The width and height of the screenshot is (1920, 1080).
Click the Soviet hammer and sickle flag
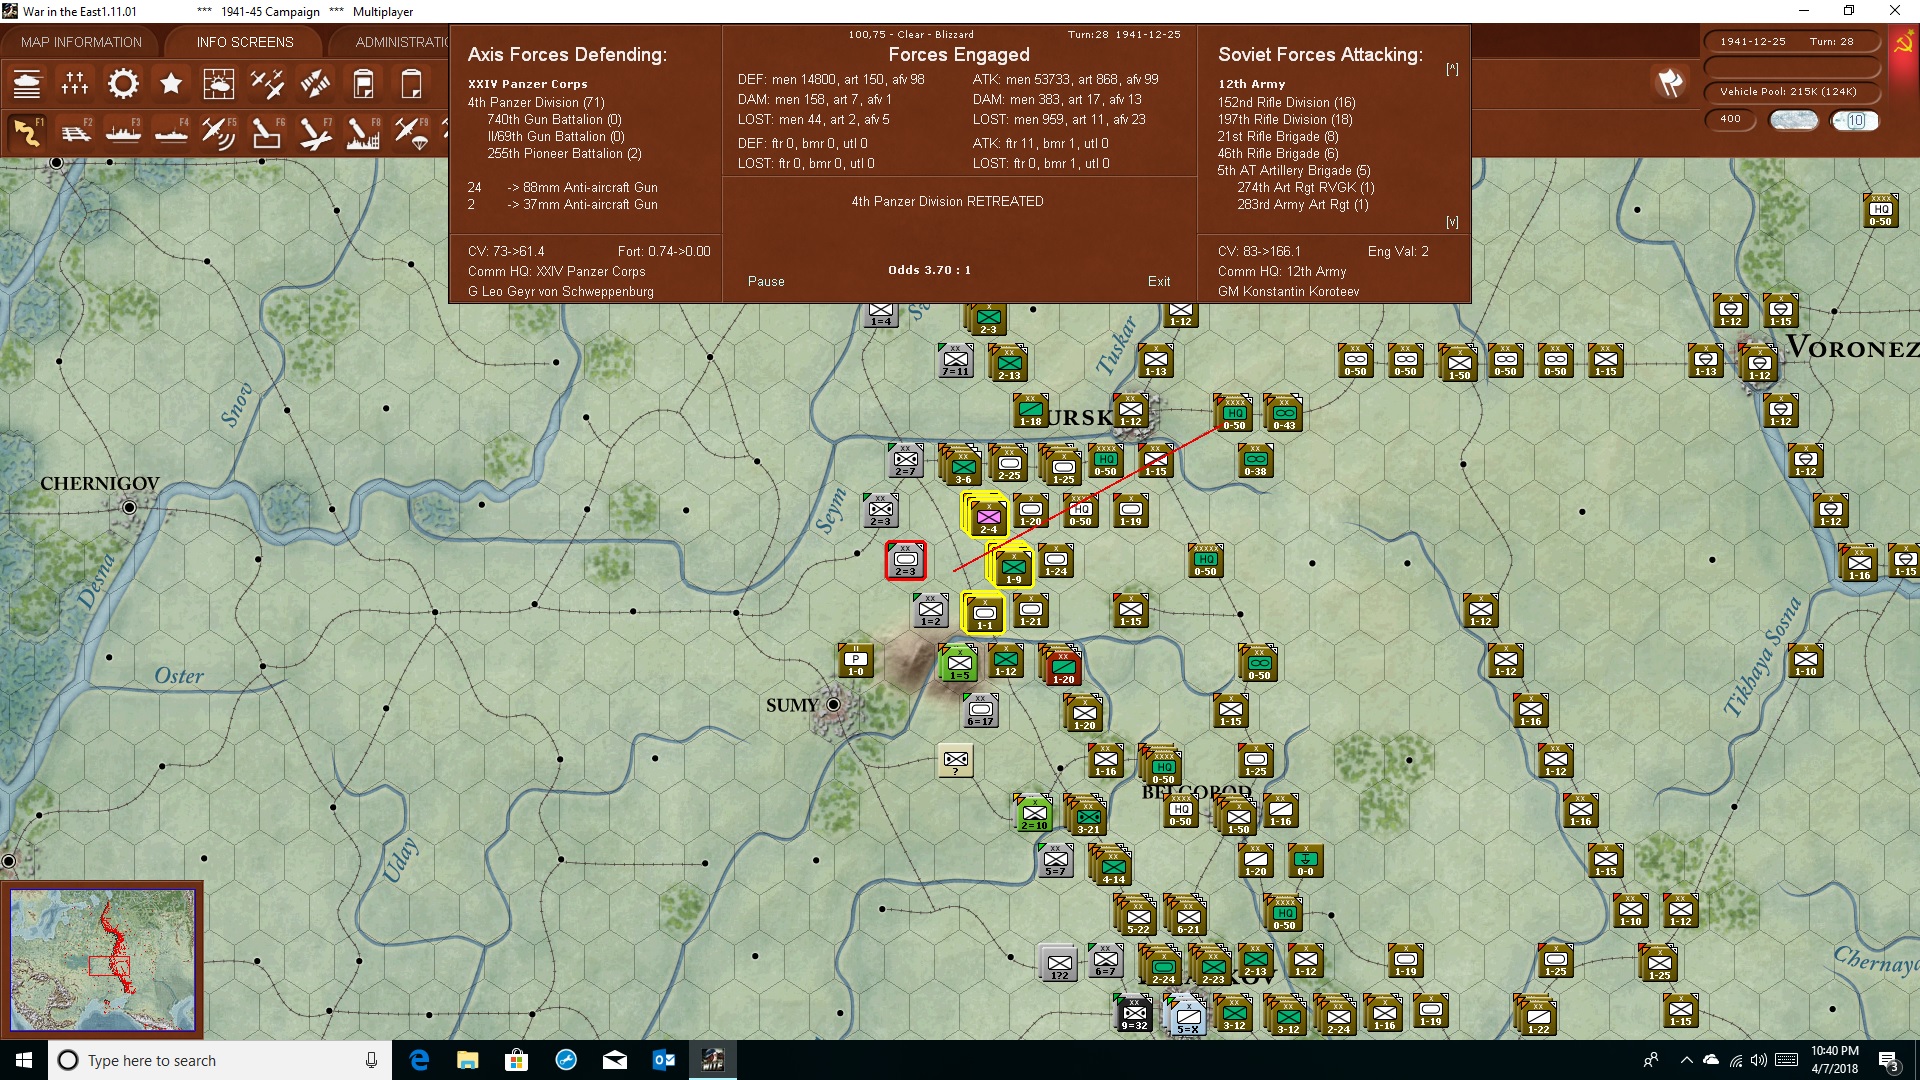point(1903,44)
